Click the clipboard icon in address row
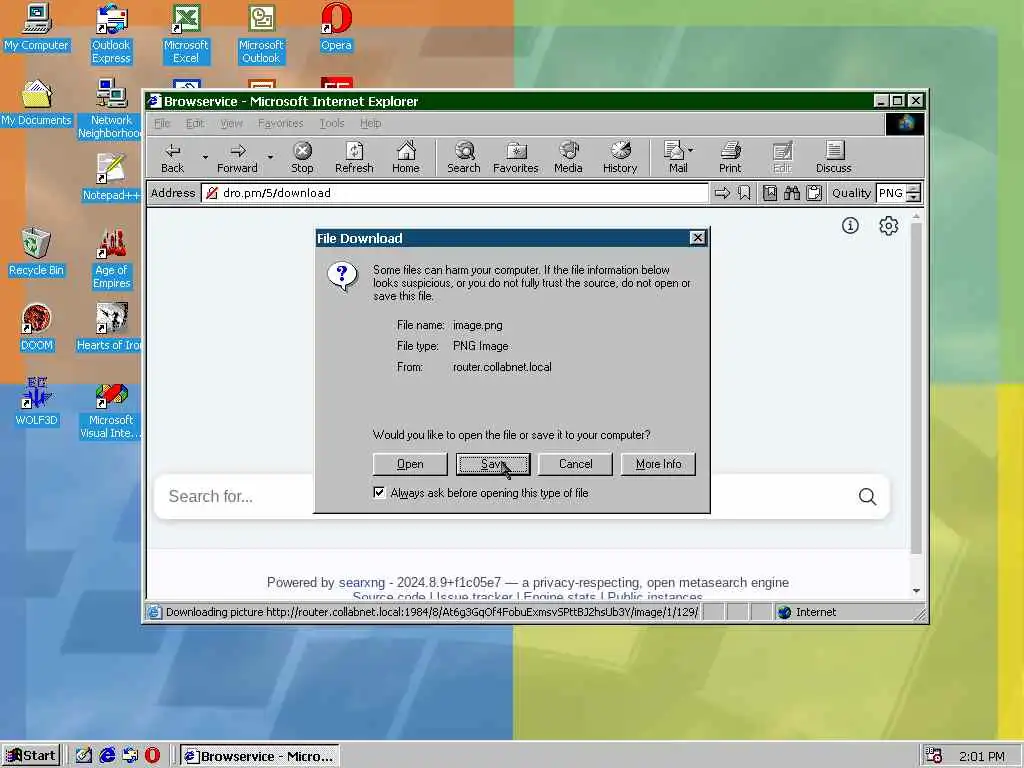The image size is (1024, 768). click(814, 193)
